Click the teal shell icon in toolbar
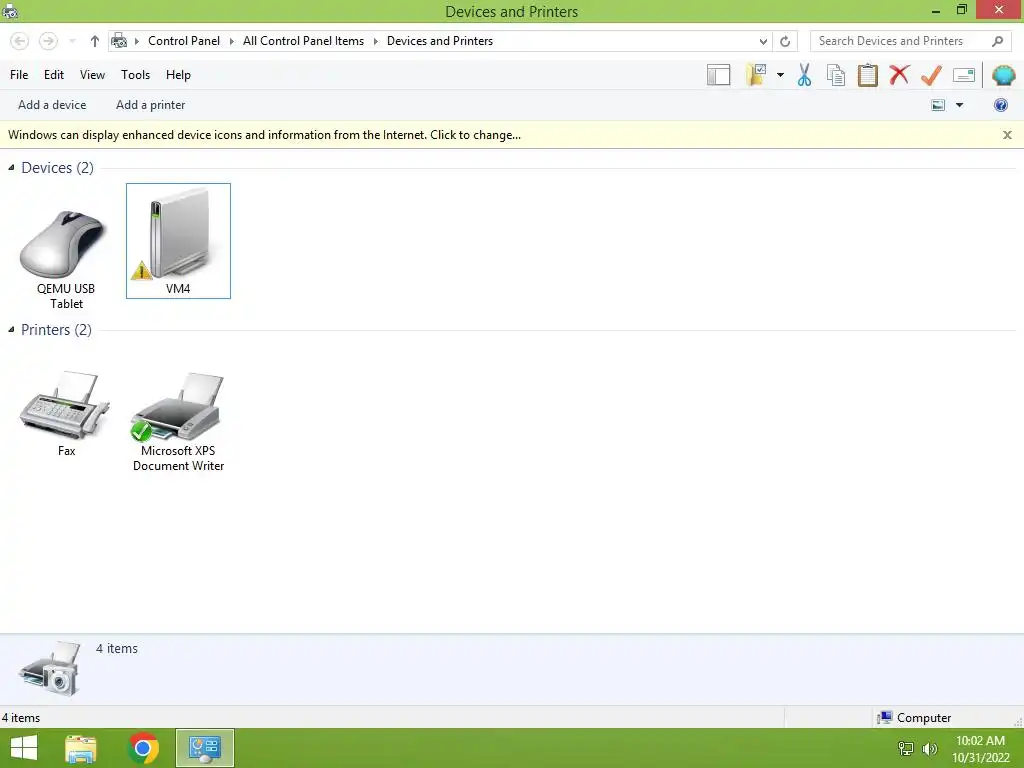This screenshot has height=768, width=1024. click(1003, 75)
